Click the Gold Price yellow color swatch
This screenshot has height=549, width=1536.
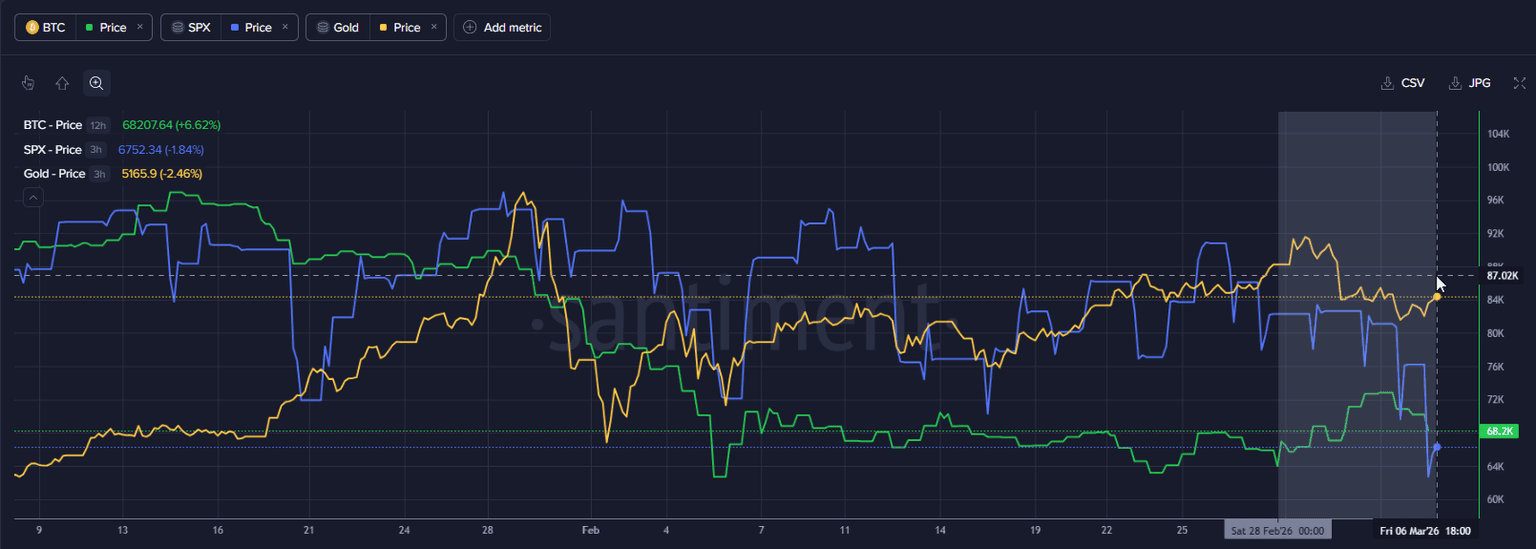[383, 27]
